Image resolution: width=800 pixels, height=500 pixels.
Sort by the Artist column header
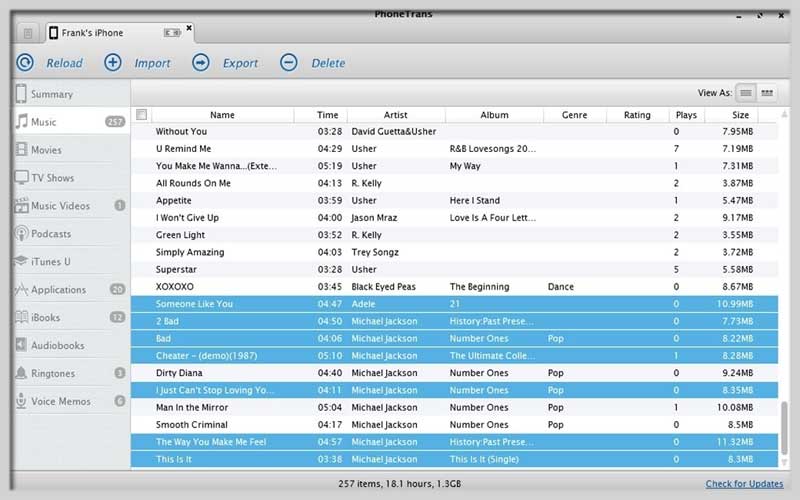395,115
